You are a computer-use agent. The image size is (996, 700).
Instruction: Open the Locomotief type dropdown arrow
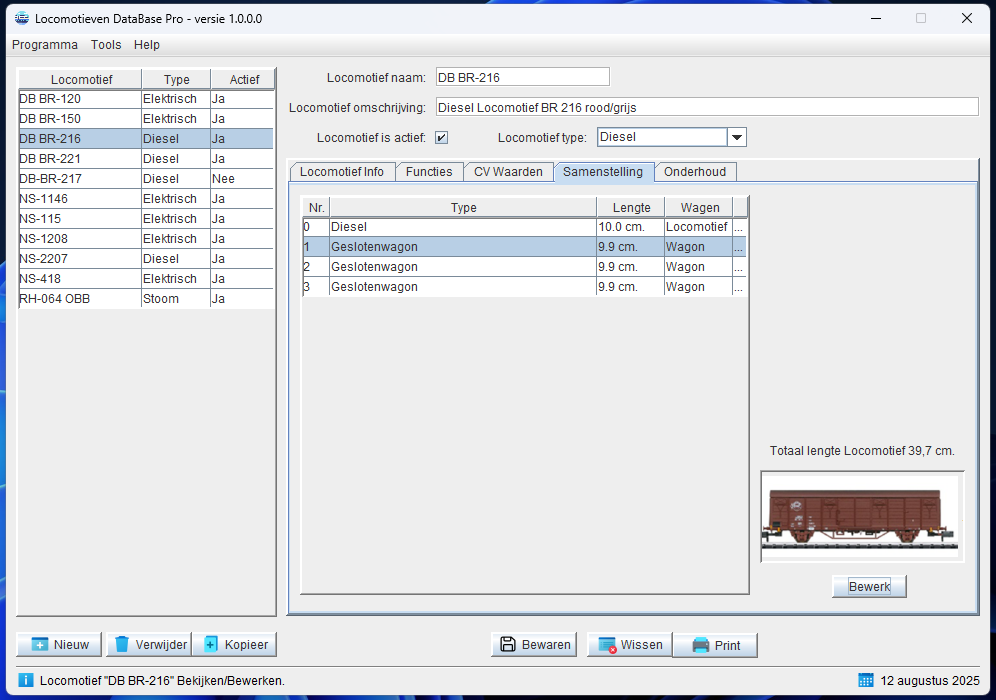point(737,137)
